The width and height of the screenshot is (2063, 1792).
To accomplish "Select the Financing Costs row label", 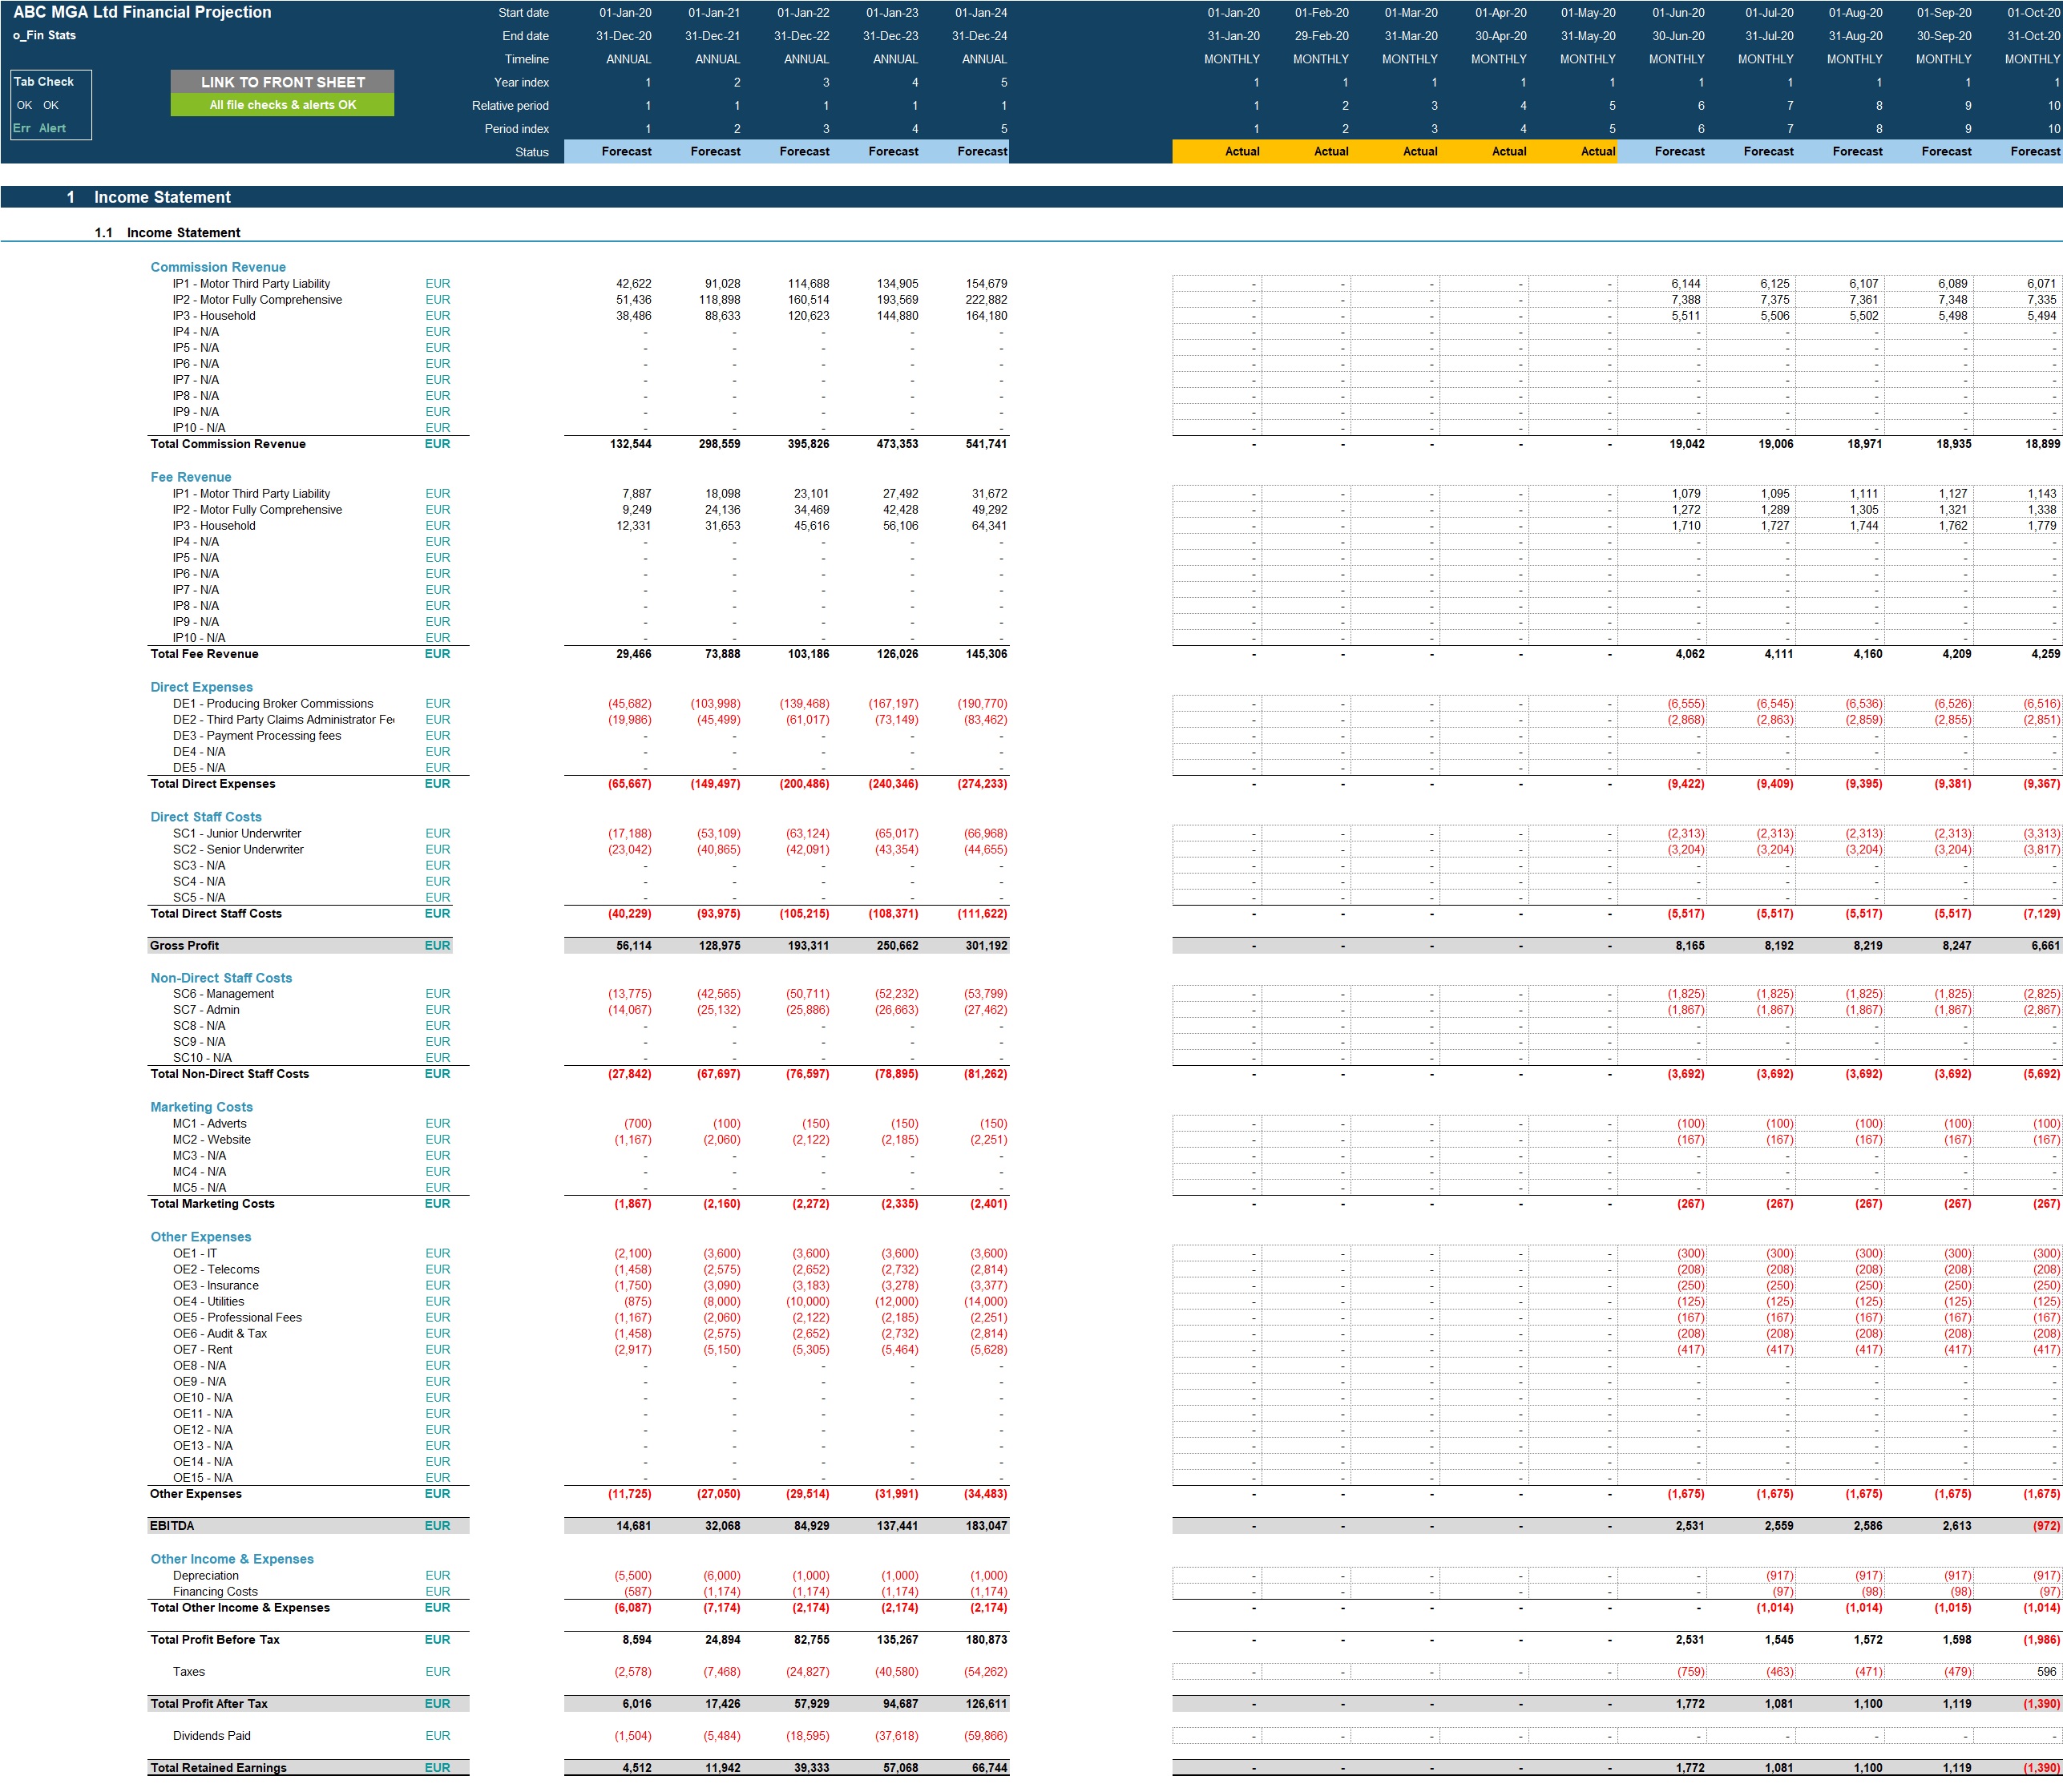I will point(215,1592).
